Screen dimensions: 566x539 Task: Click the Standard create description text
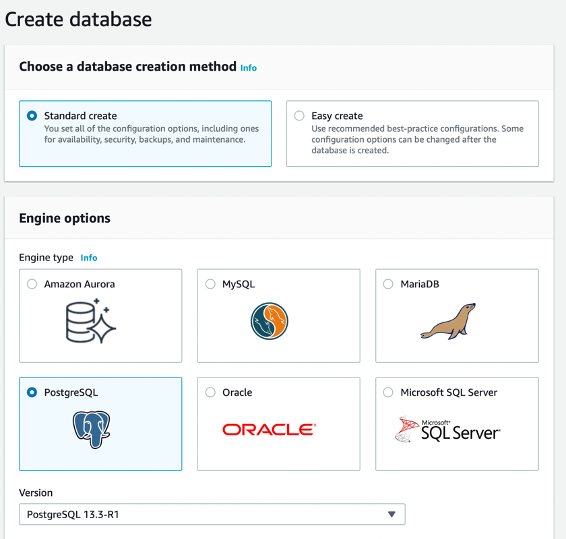152,134
